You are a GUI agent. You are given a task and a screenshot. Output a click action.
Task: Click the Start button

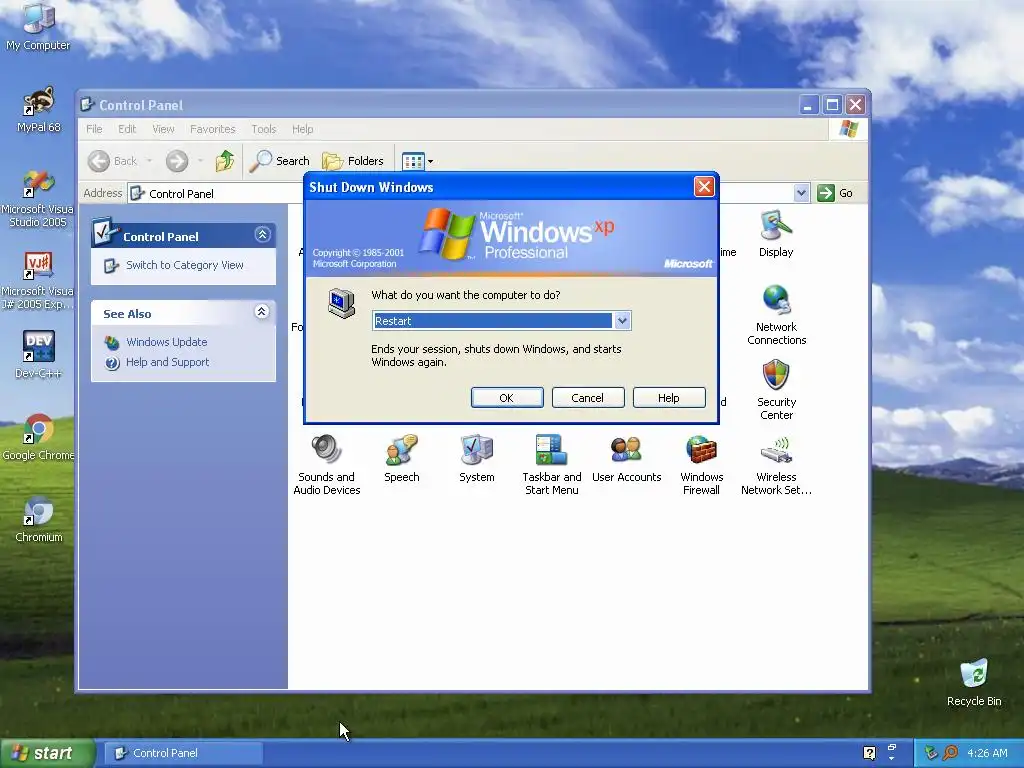coord(46,753)
